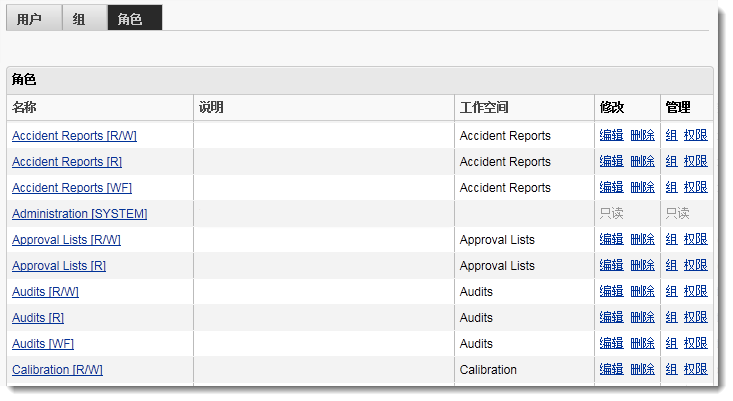The image size is (733, 401).
Task: Click the 名称 column header
Action: (x=24, y=108)
